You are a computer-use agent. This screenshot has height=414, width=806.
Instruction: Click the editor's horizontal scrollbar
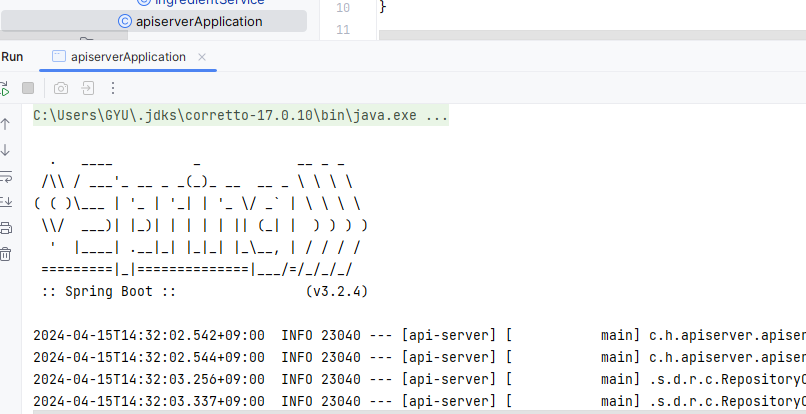[592, 35]
